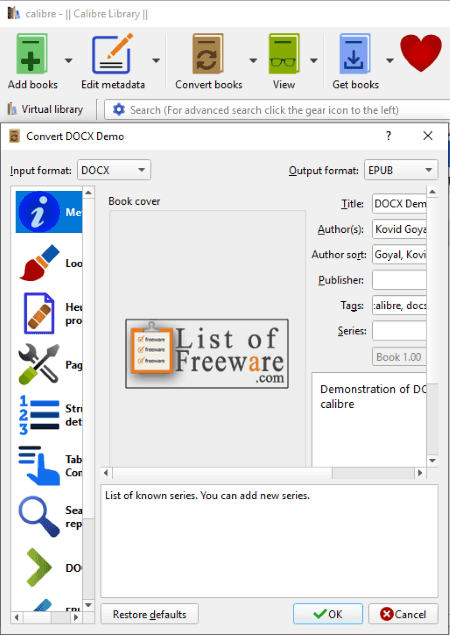Image resolution: width=450 pixels, height=635 pixels.
Task: Click the Restore defaults button
Action: tap(149, 614)
